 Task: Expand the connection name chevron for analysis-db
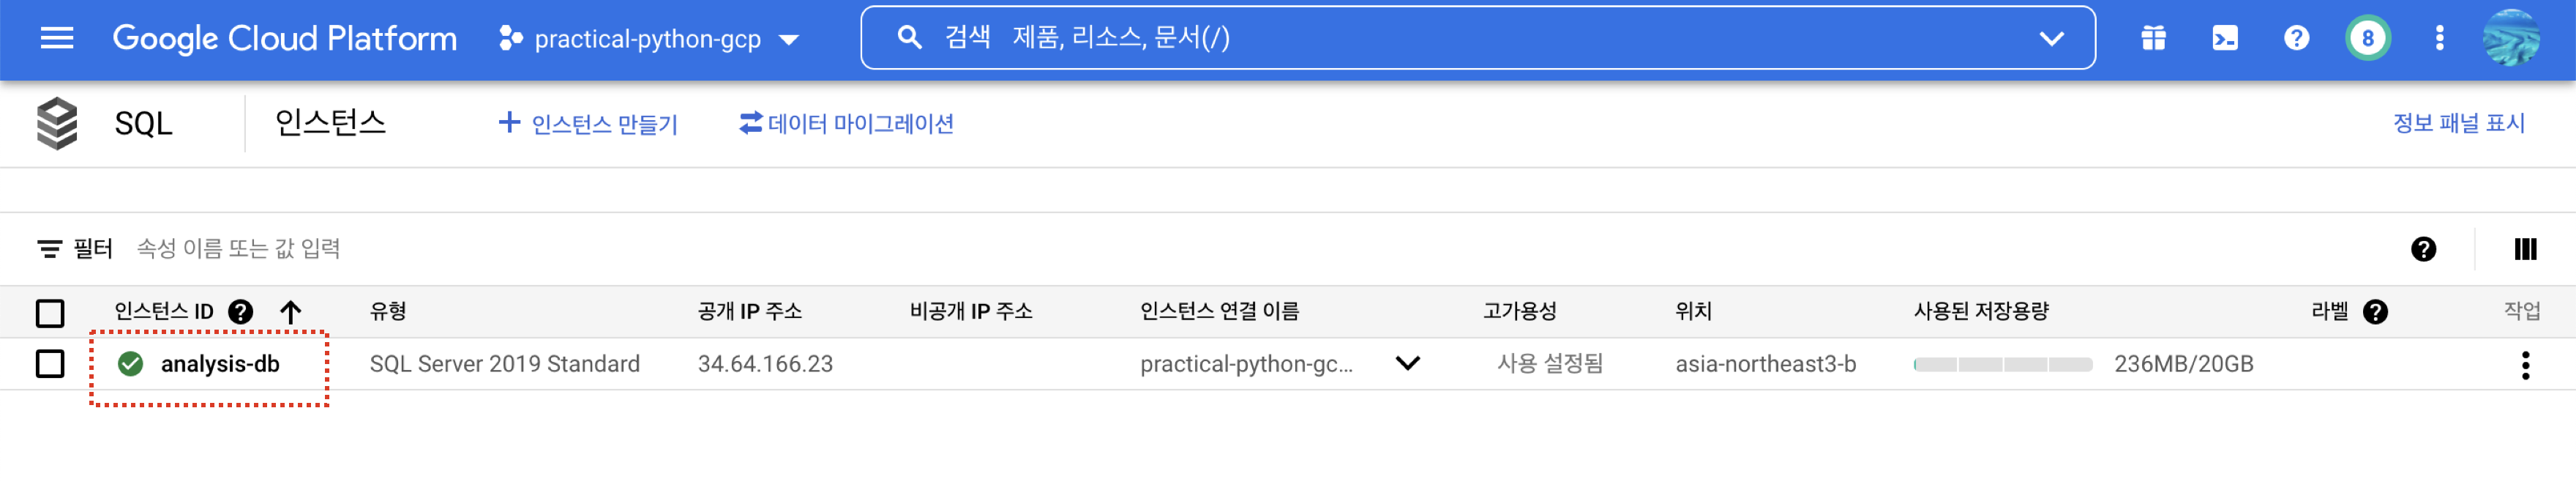(x=1407, y=364)
